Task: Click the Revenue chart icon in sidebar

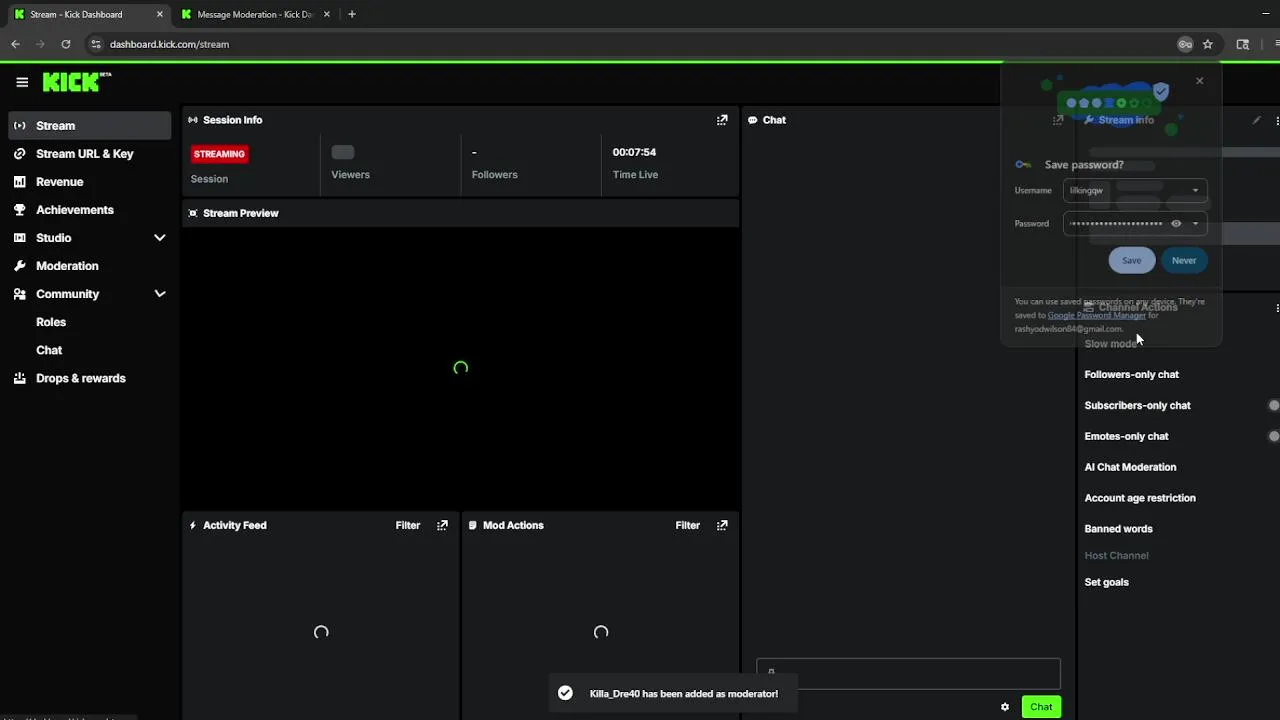Action: [x=19, y=182]
